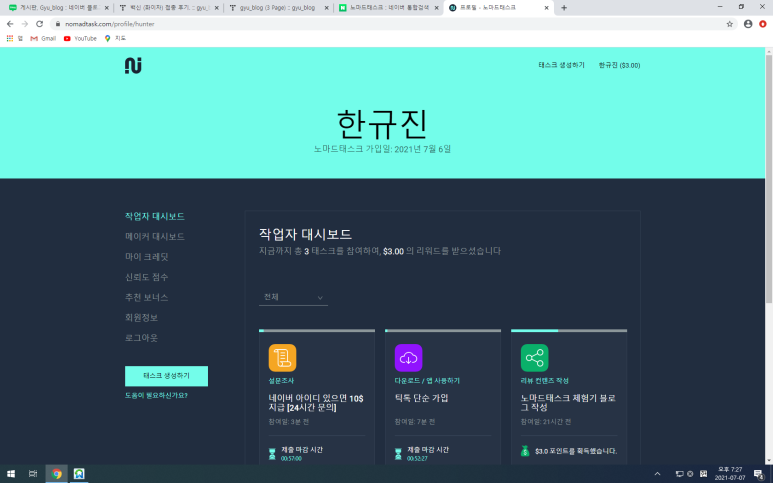Open the Chrome profile avatar icon
Viewport: 773px width, 483px height.
pos(748,24)
